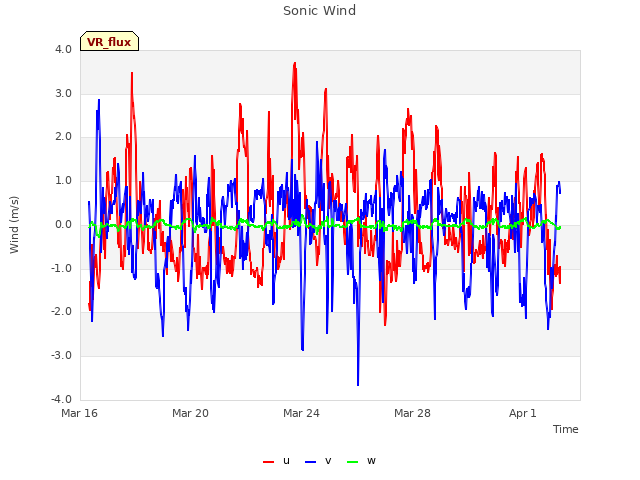This screenshot has width=640, height=480.
Task: Click the -4.0 y-axis tick label
Action: point(62,399)
